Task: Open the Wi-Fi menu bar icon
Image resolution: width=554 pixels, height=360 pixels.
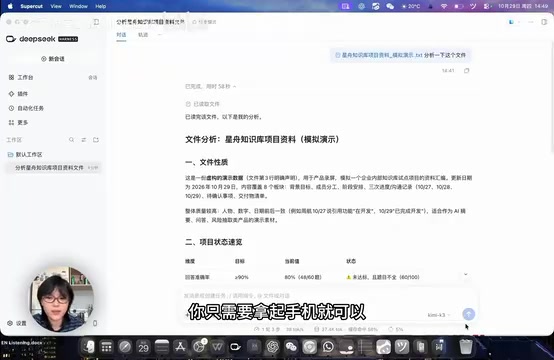Action: 444,6
